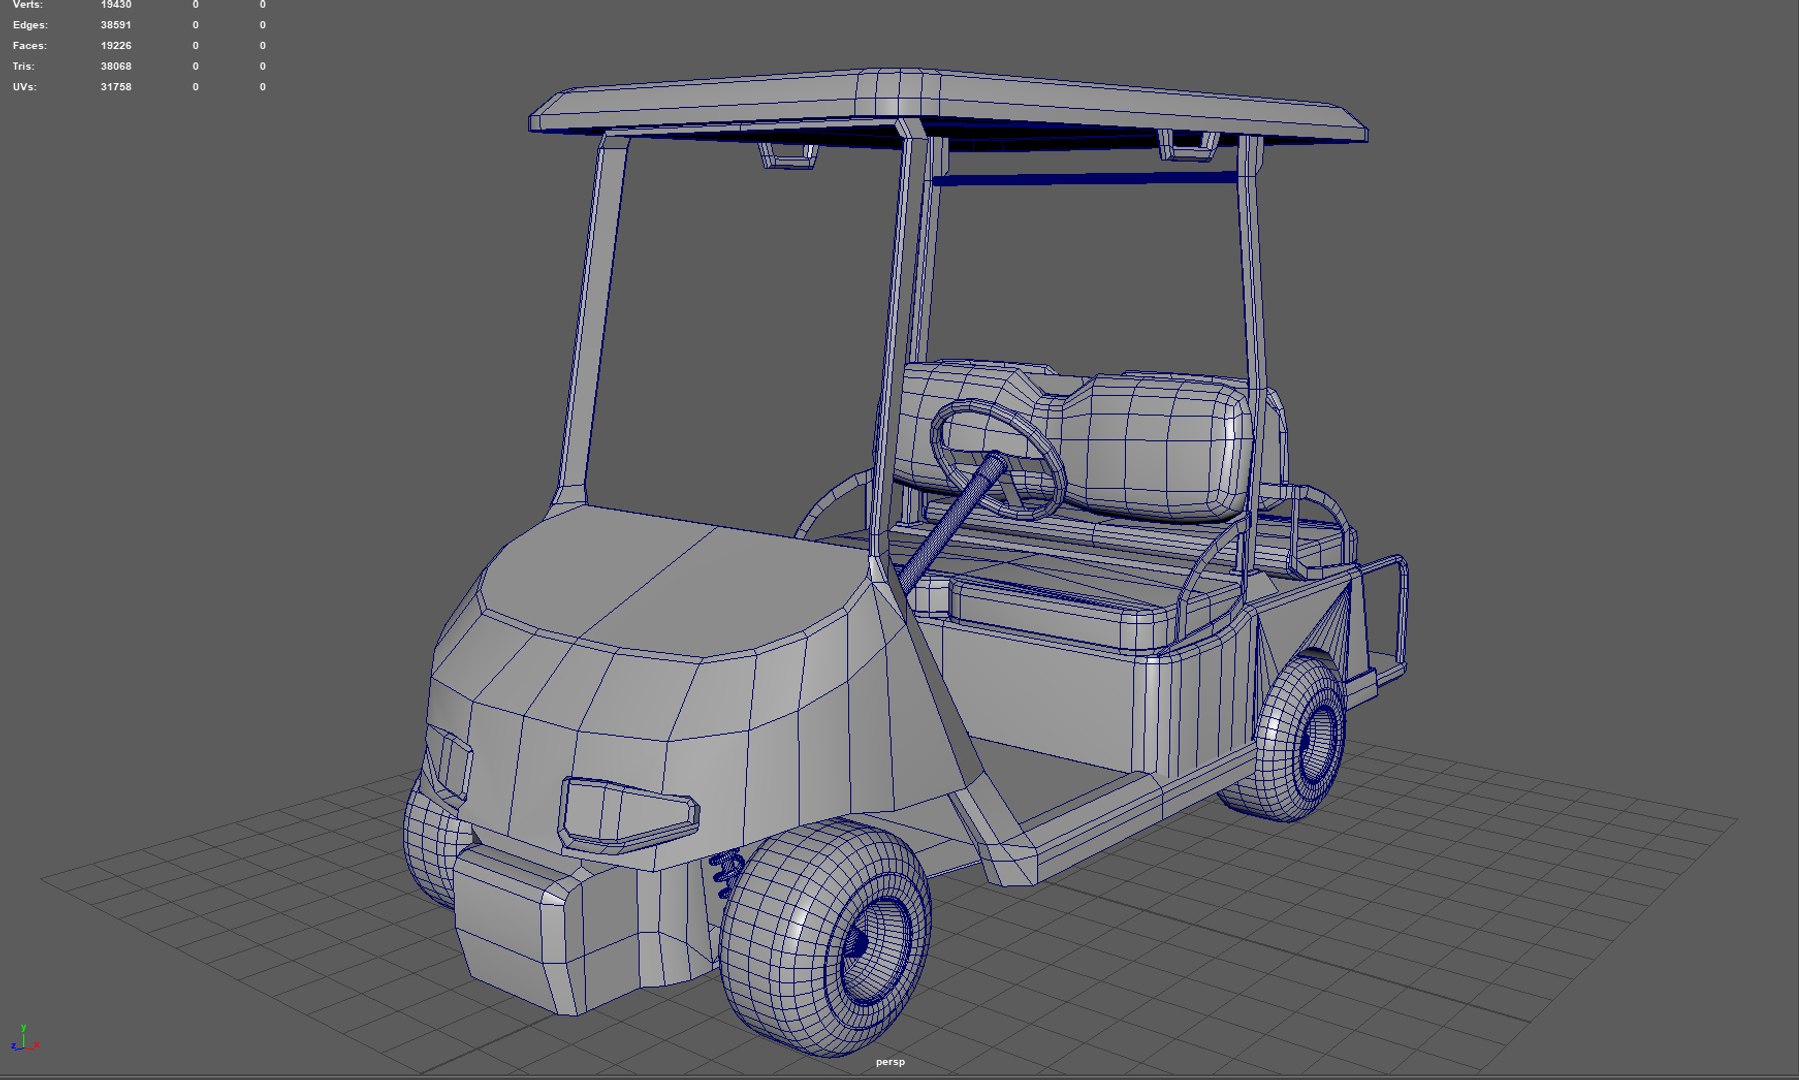The width and height of the screenshot is (1799, 1080).
Task: Click the "Tris:" poly count label
Action: pos(23,66)
